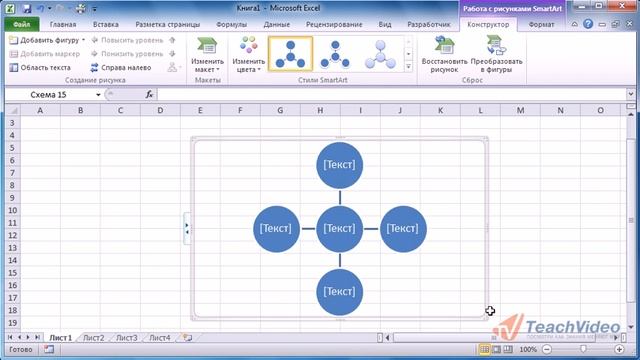Click the Excel Help question mark icon
The height and width of the screenshot is (360, 640).
pos(588,24)
